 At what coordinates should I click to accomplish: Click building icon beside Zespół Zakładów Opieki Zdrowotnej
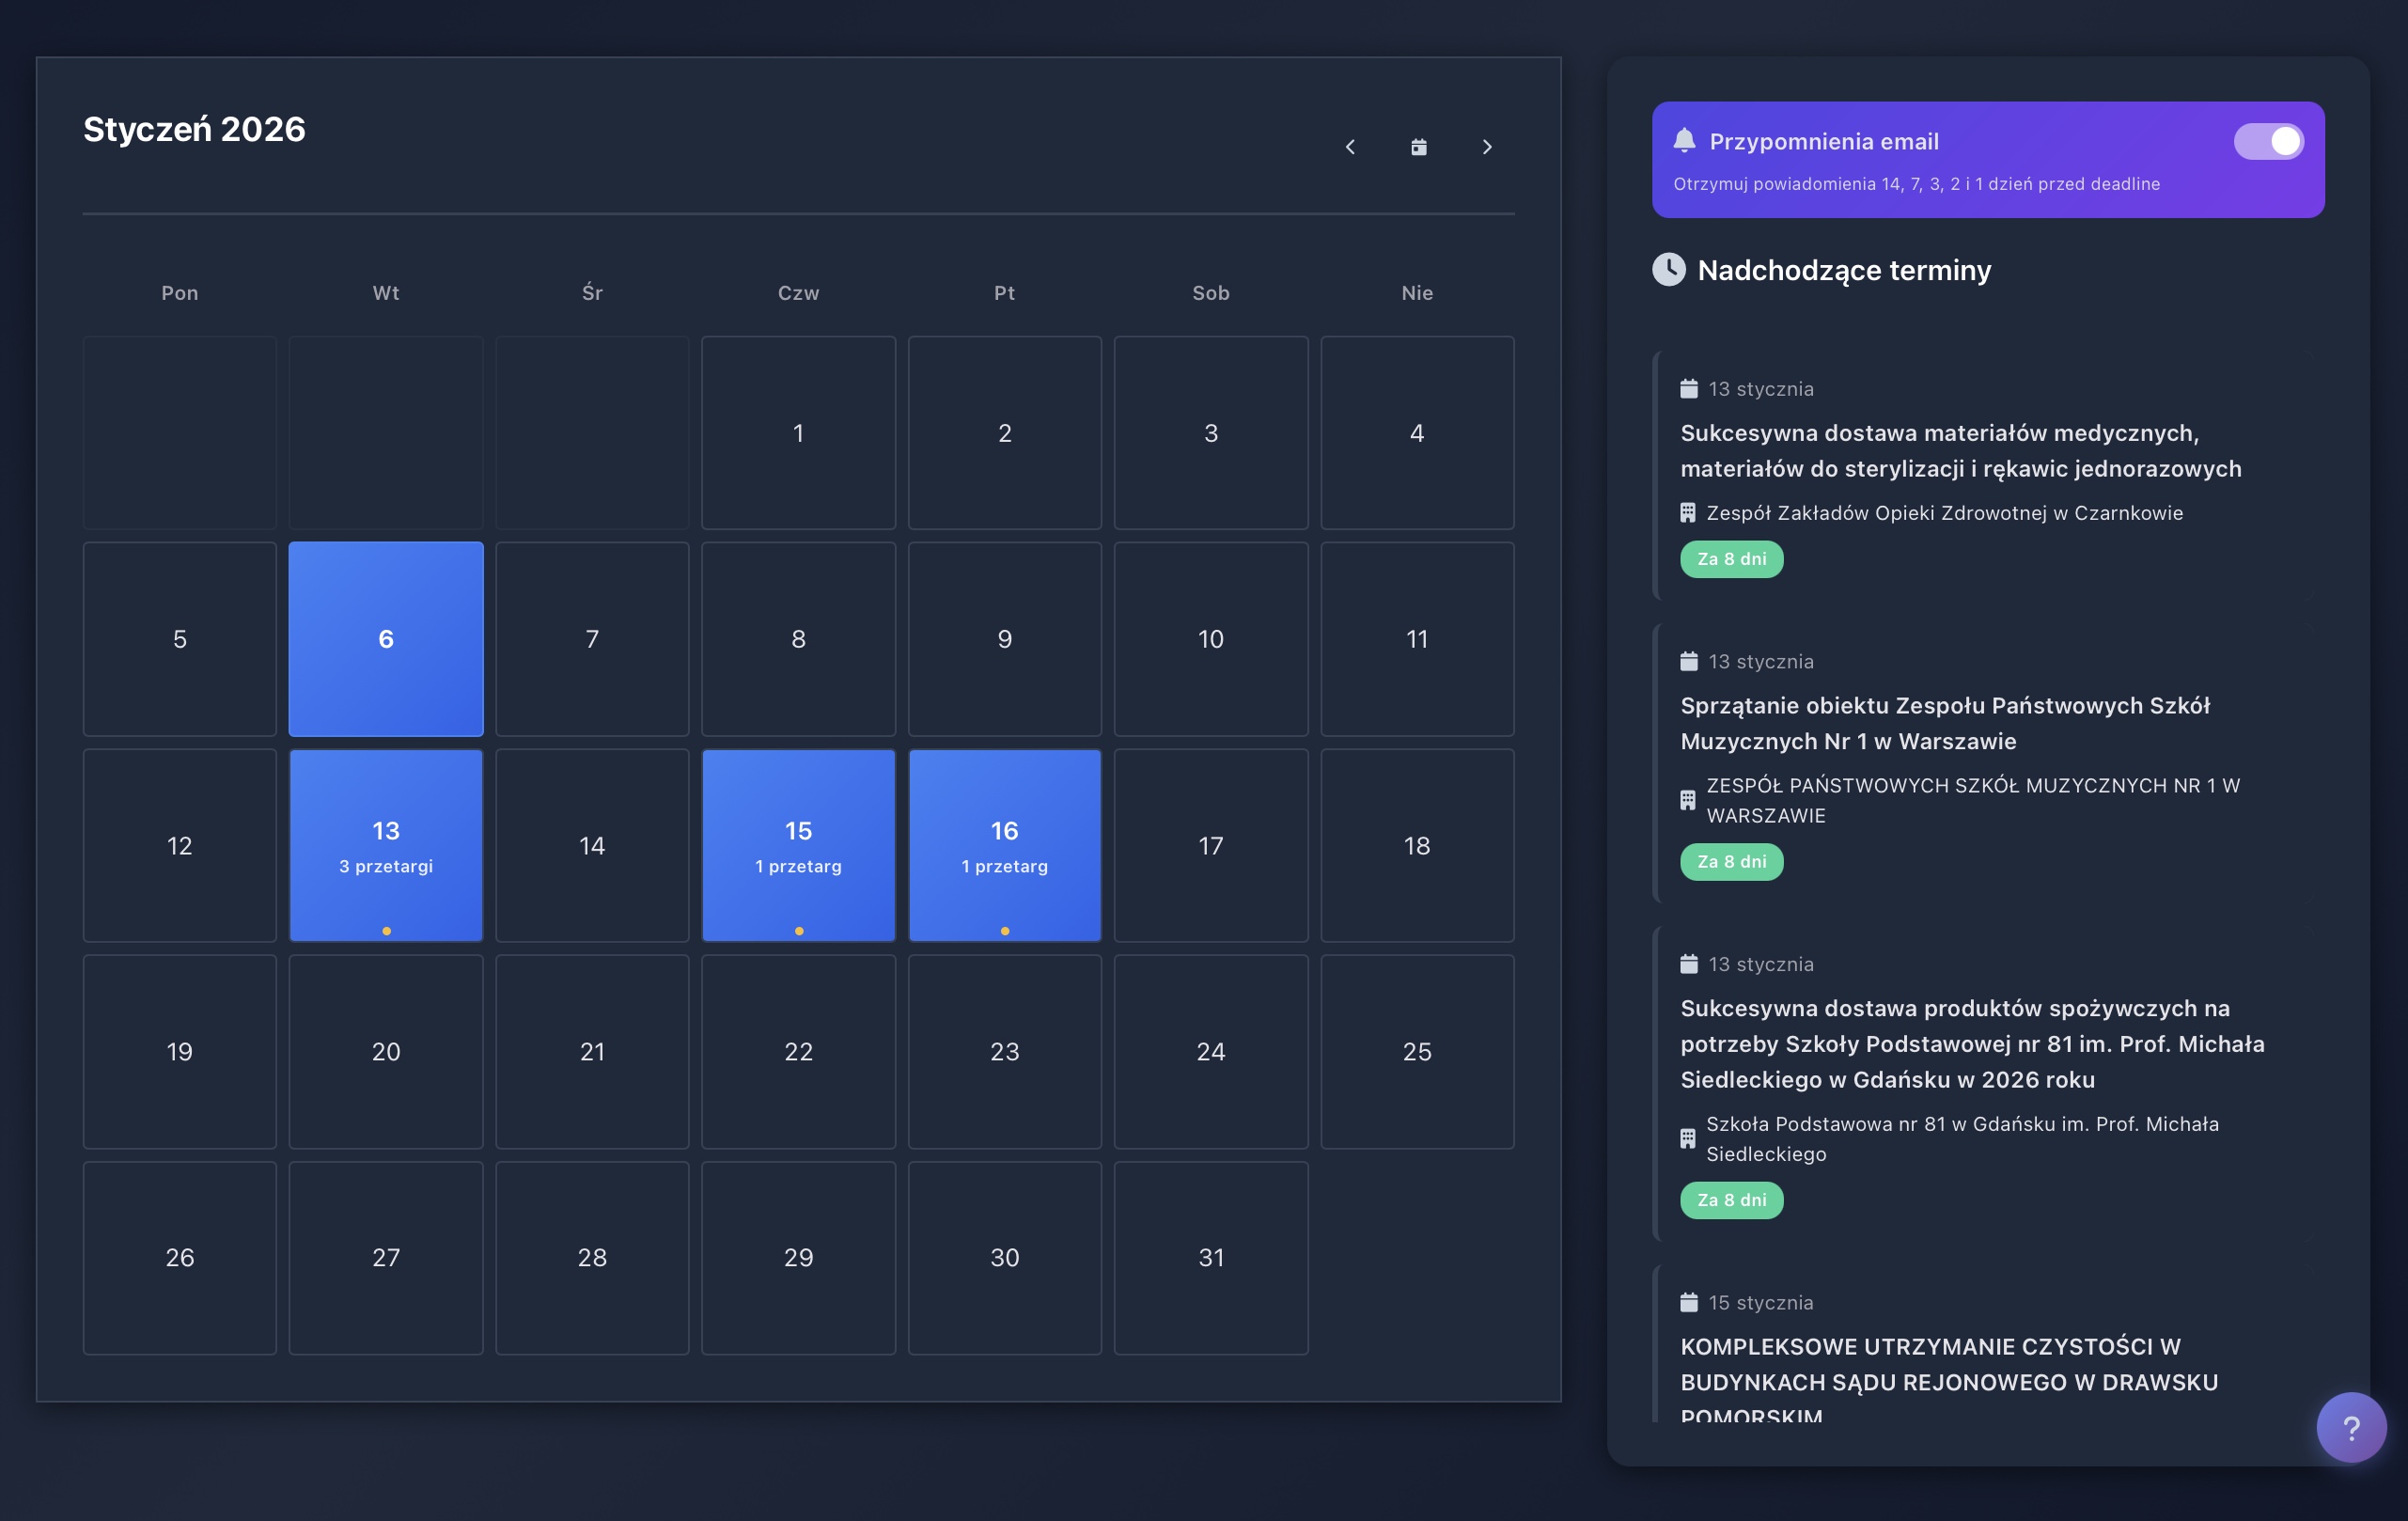[1688, 513]
